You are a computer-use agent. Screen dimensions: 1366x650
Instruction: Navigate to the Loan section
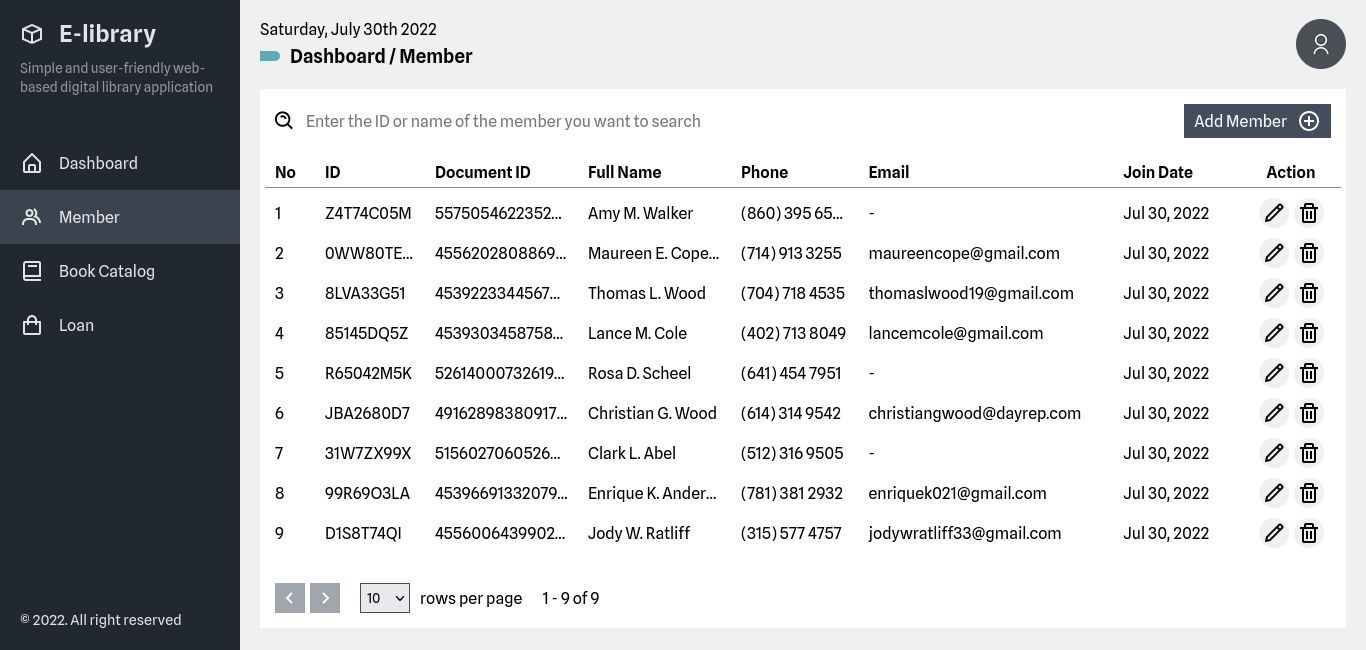[76, 325]
